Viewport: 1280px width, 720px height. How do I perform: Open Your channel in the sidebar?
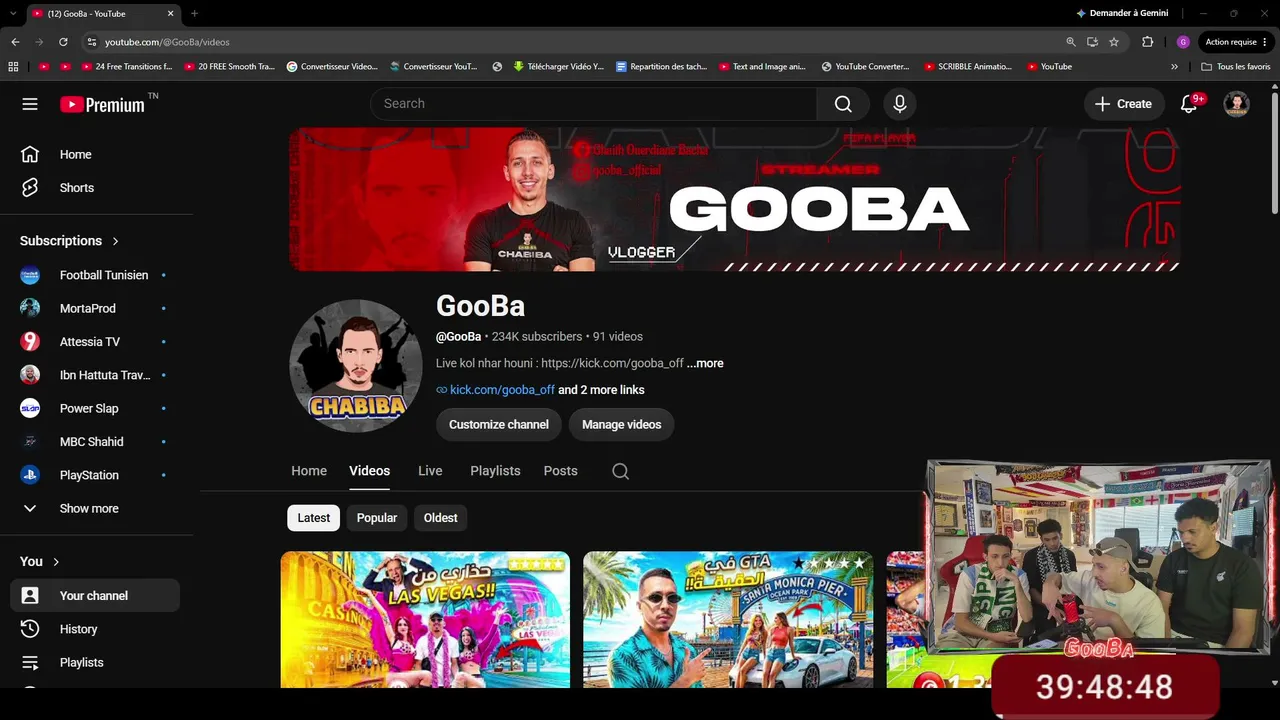pyautogui.click(x=95, y=596)
